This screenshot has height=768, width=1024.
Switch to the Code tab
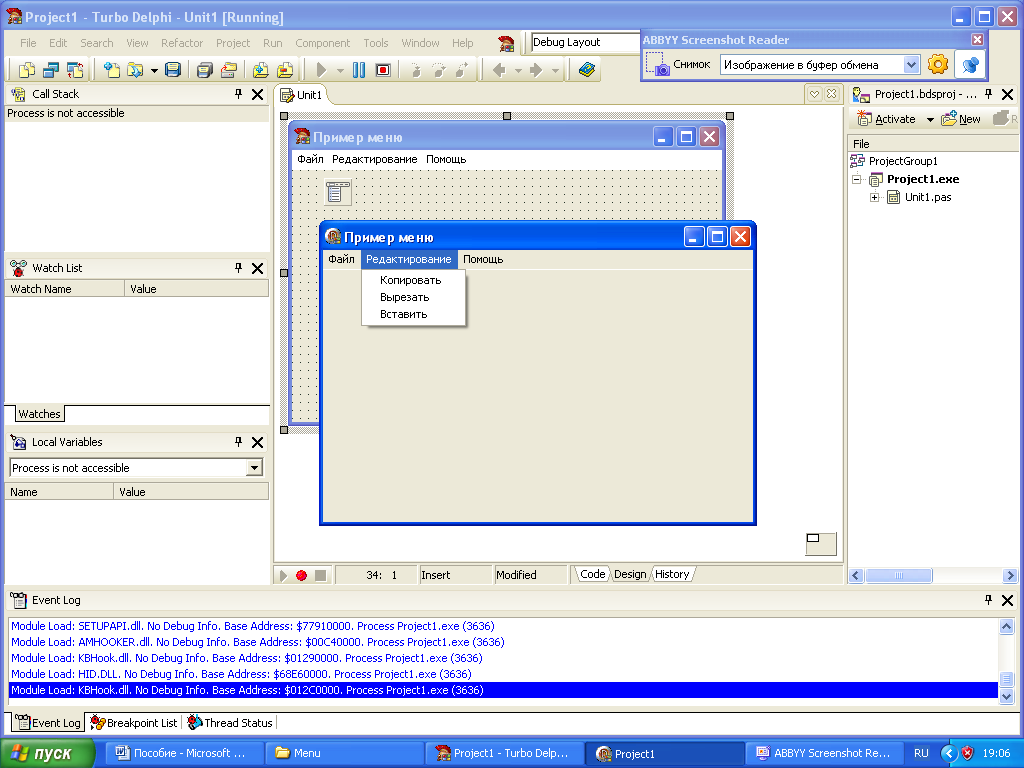click(x=592, y=574)
